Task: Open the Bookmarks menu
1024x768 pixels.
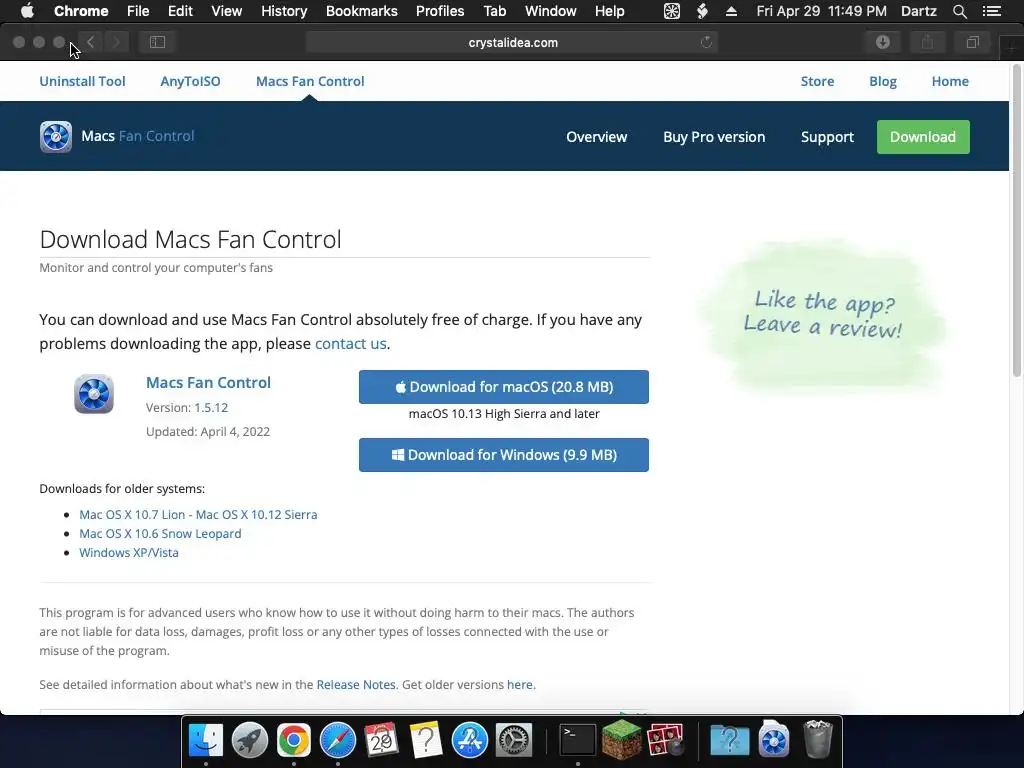Action: click(x=362, y=11)
